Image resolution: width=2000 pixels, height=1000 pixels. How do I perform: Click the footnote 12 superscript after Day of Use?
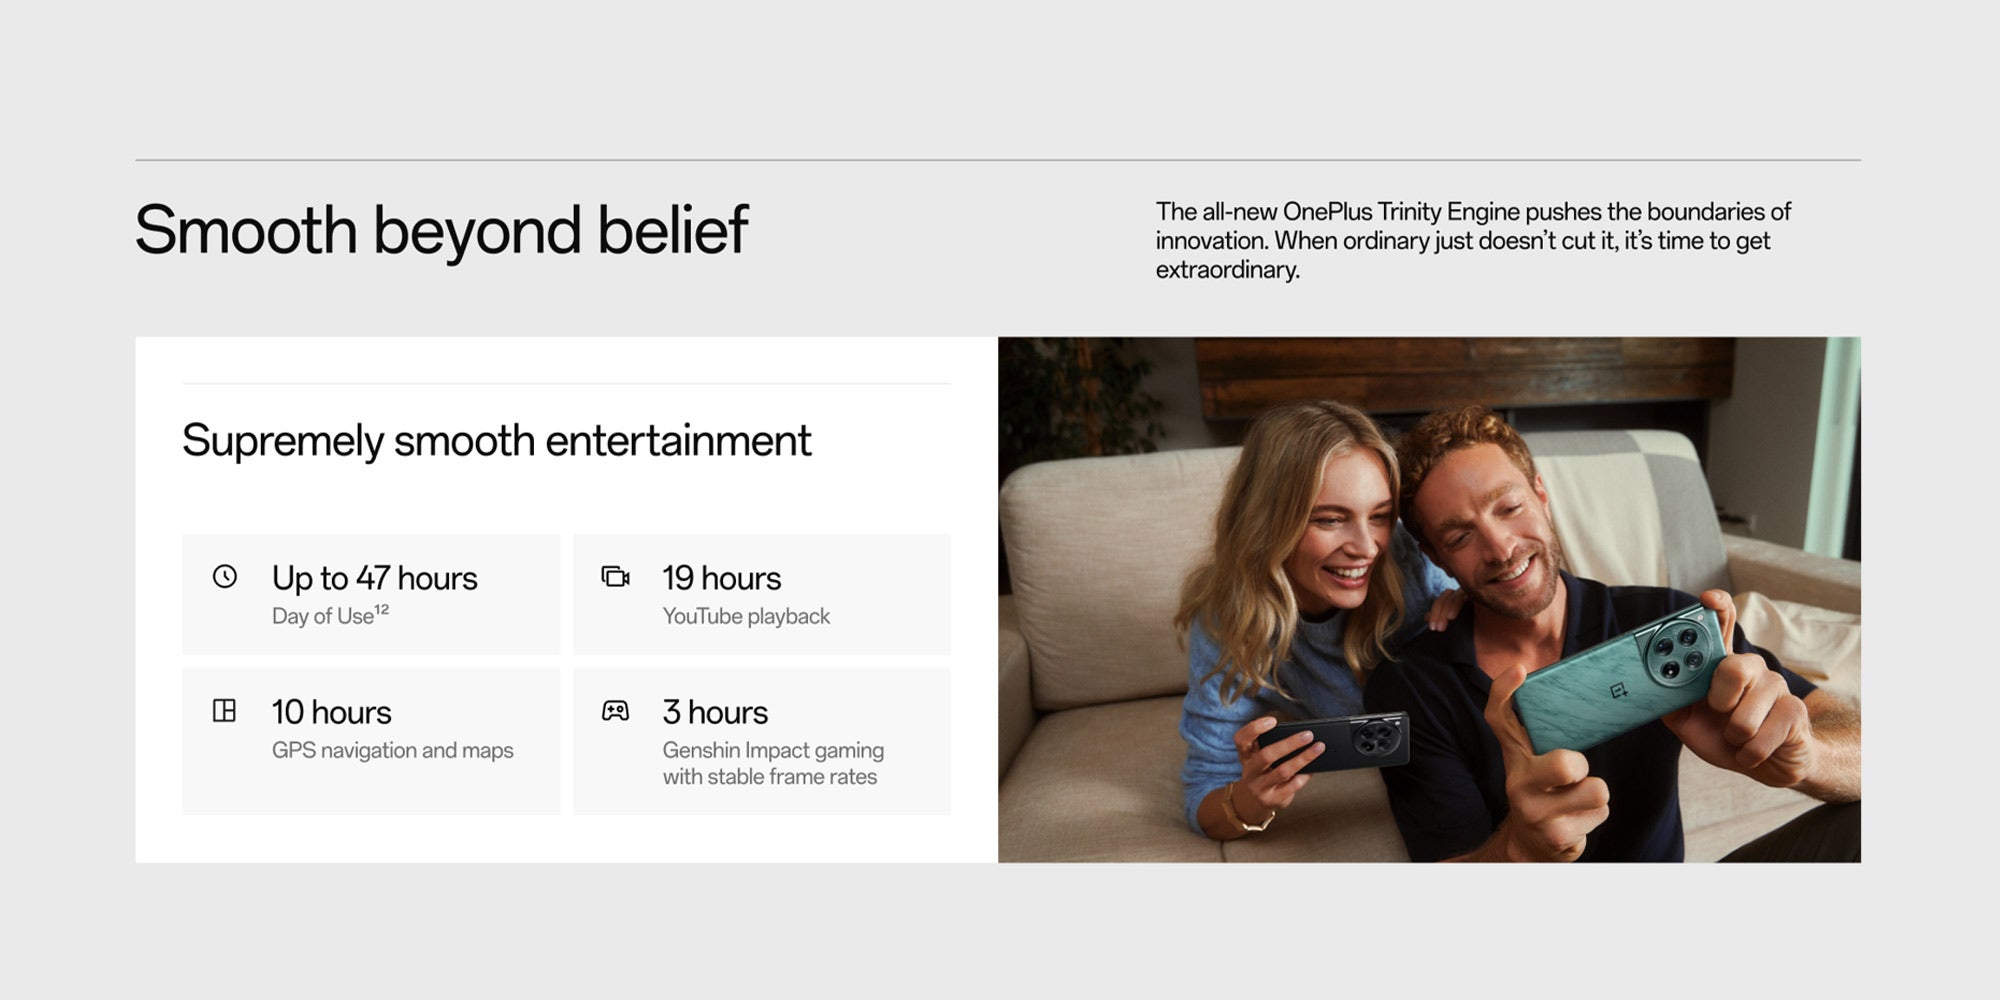[x=382, y=610]
